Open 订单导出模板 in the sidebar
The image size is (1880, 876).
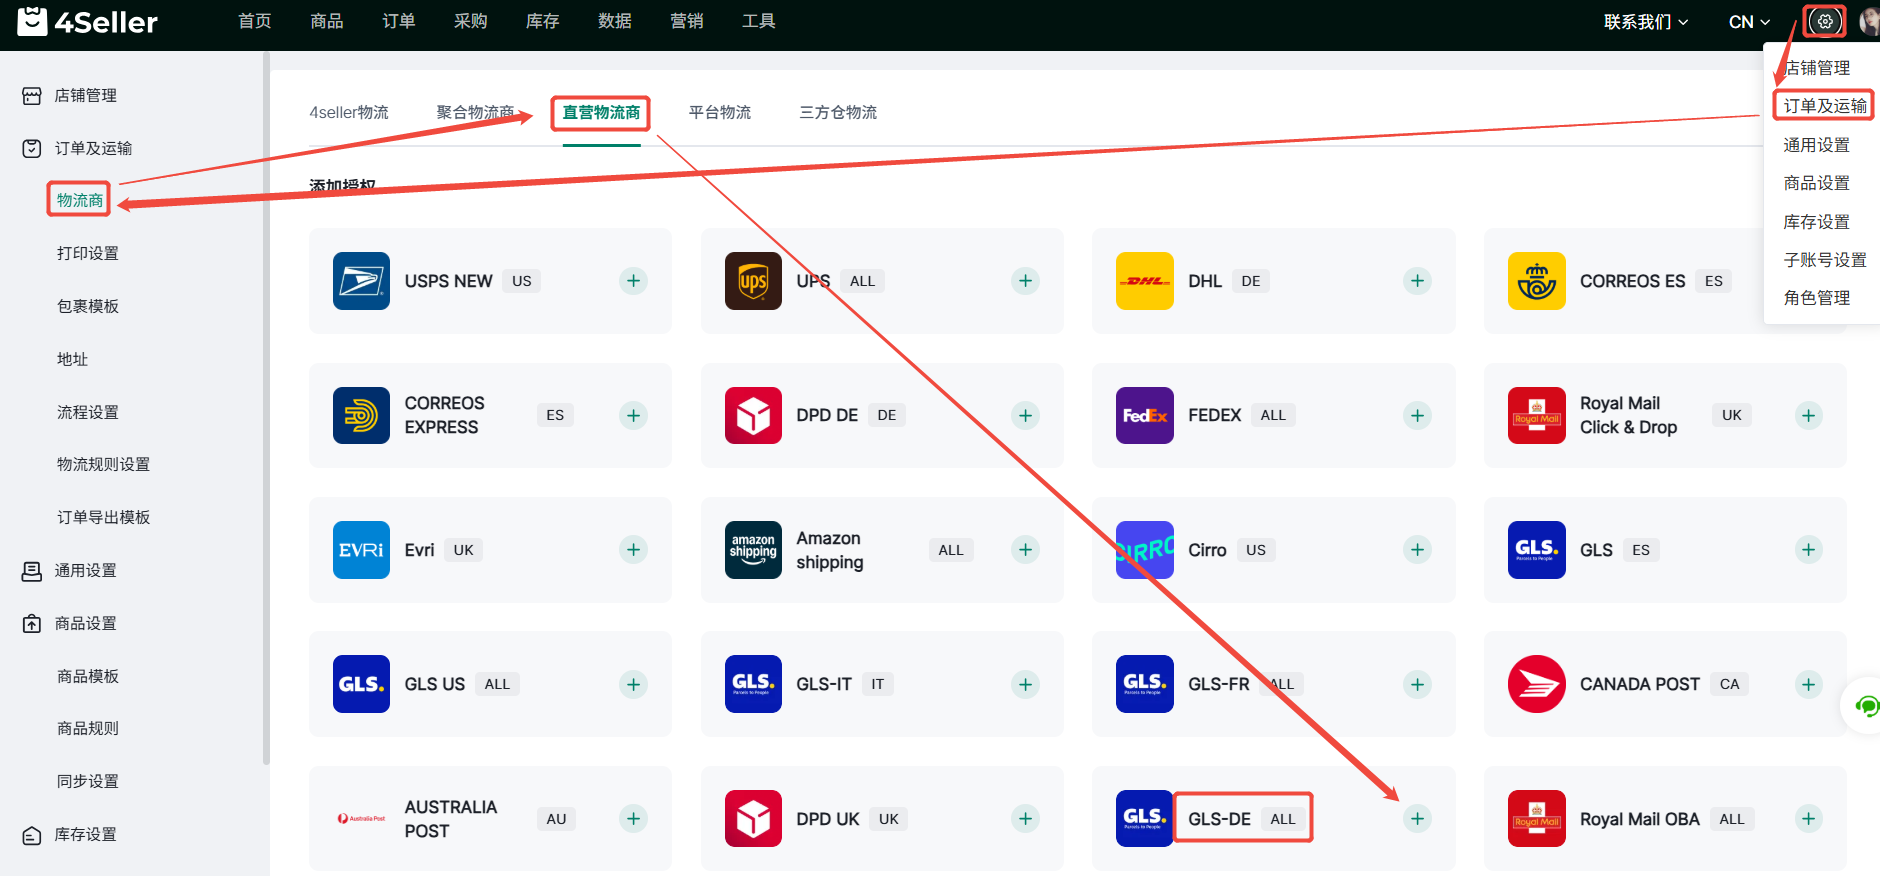click(103, 517)
